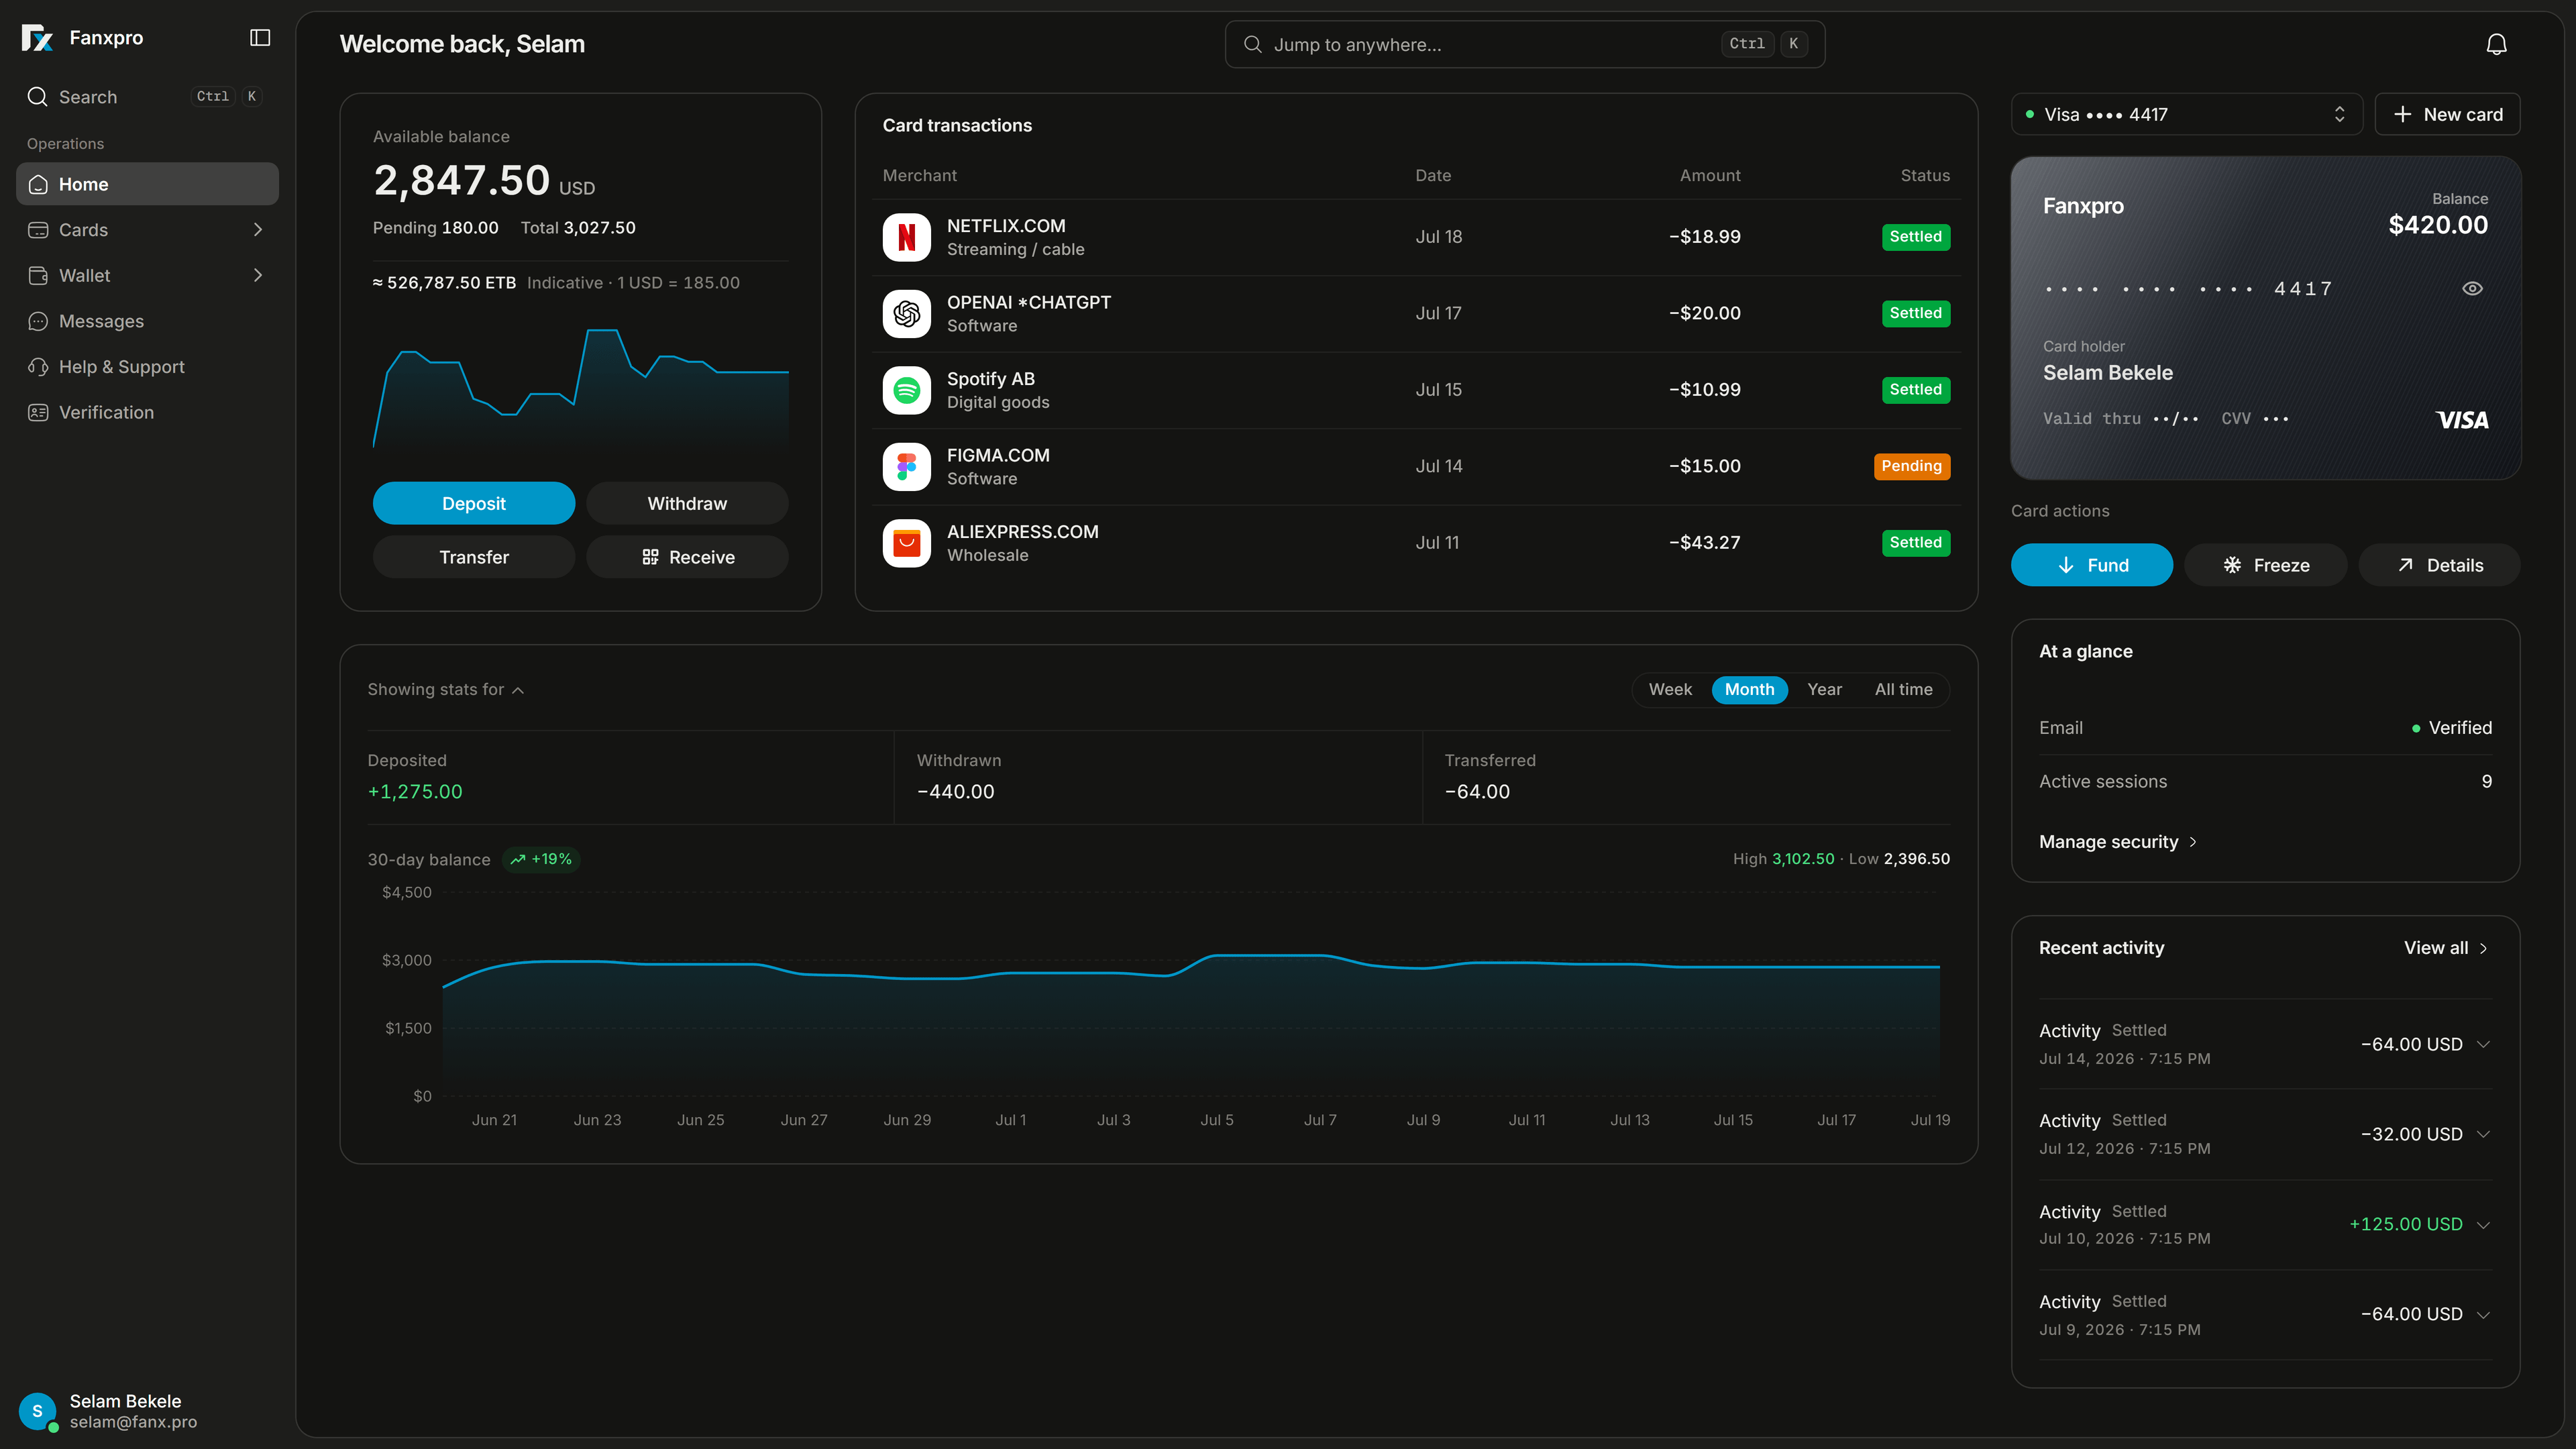Expand the +125.00 USD activity entry
Screen dimensions: 2576x1449
2483,1225
